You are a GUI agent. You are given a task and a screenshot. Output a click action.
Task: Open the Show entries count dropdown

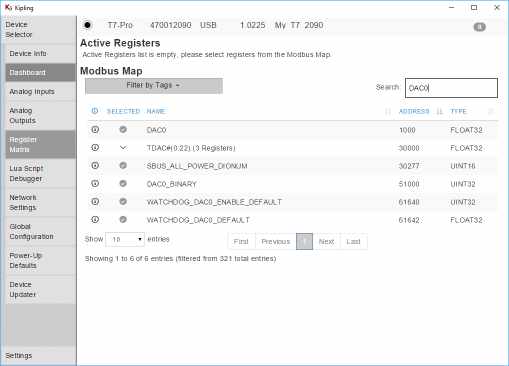pos(125,239)
